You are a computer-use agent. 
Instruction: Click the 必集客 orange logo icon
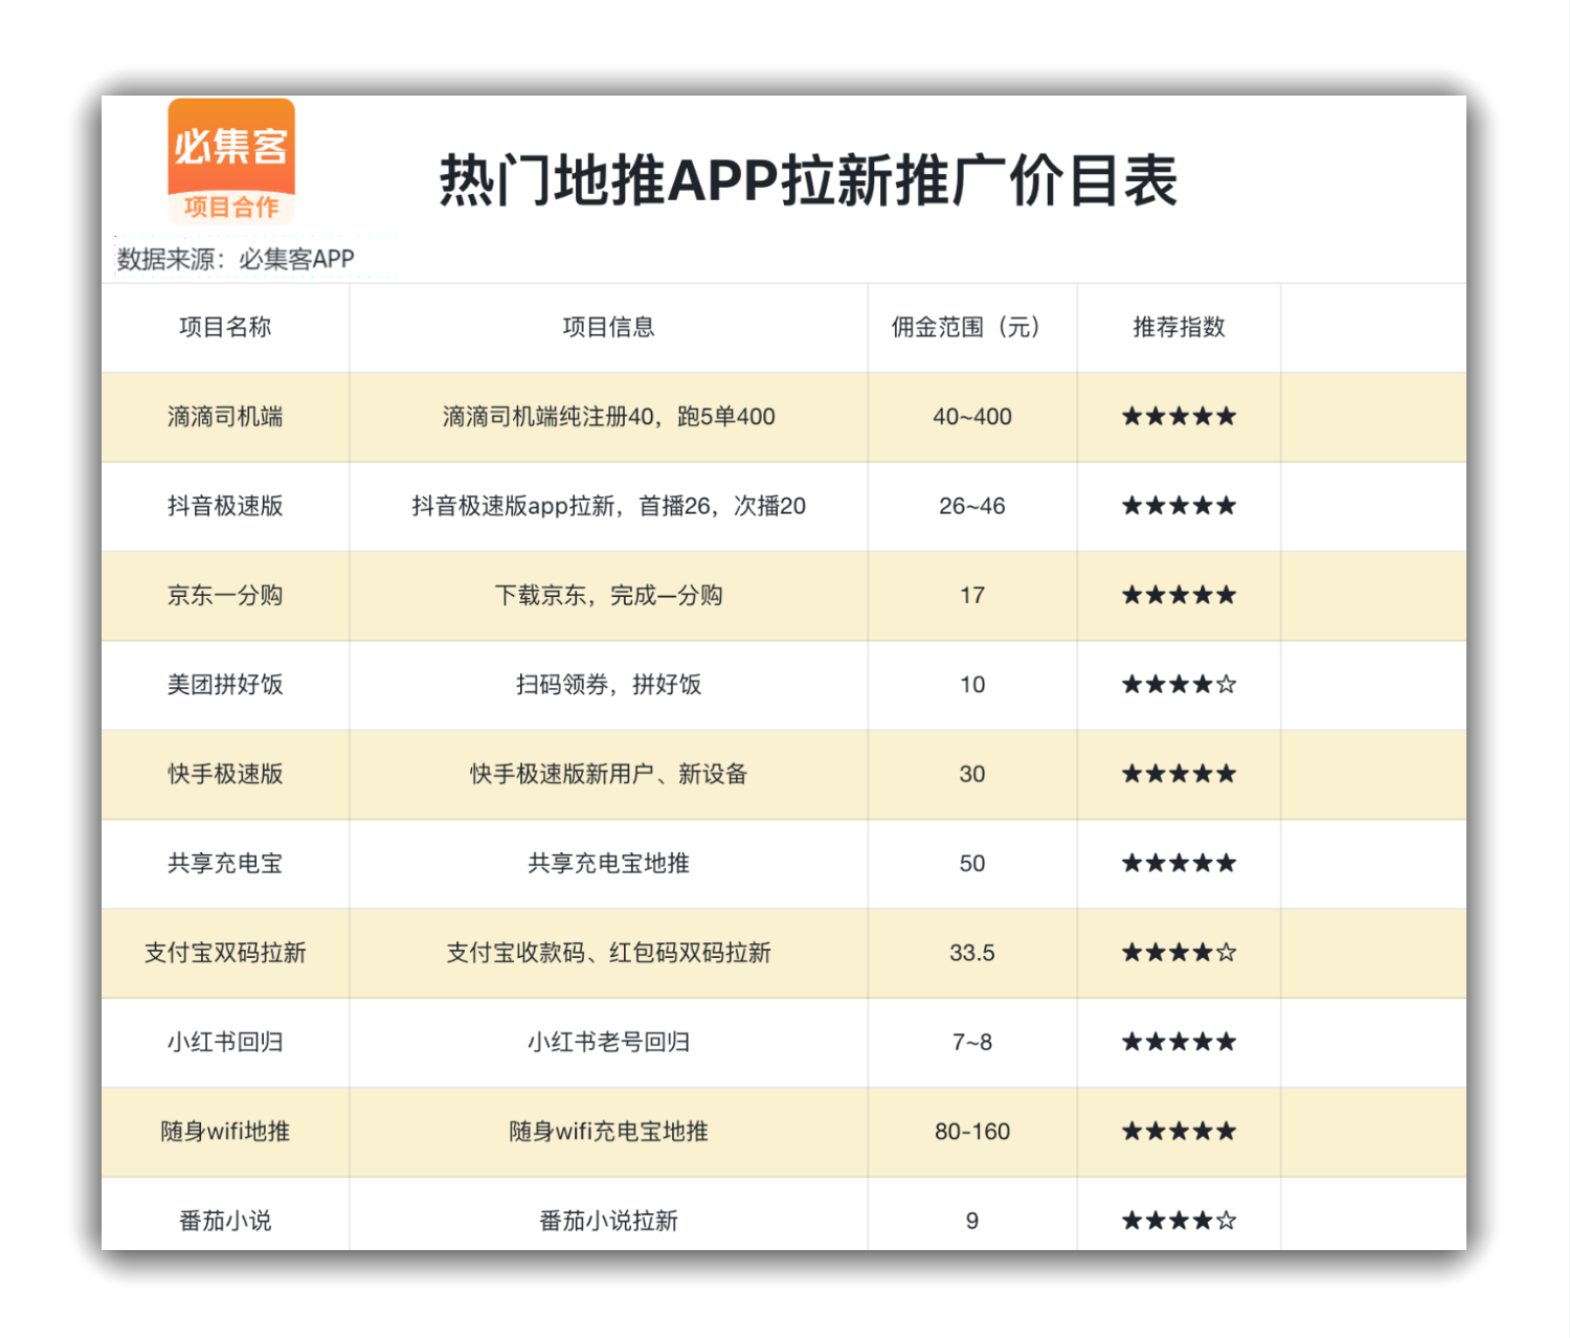231,161
